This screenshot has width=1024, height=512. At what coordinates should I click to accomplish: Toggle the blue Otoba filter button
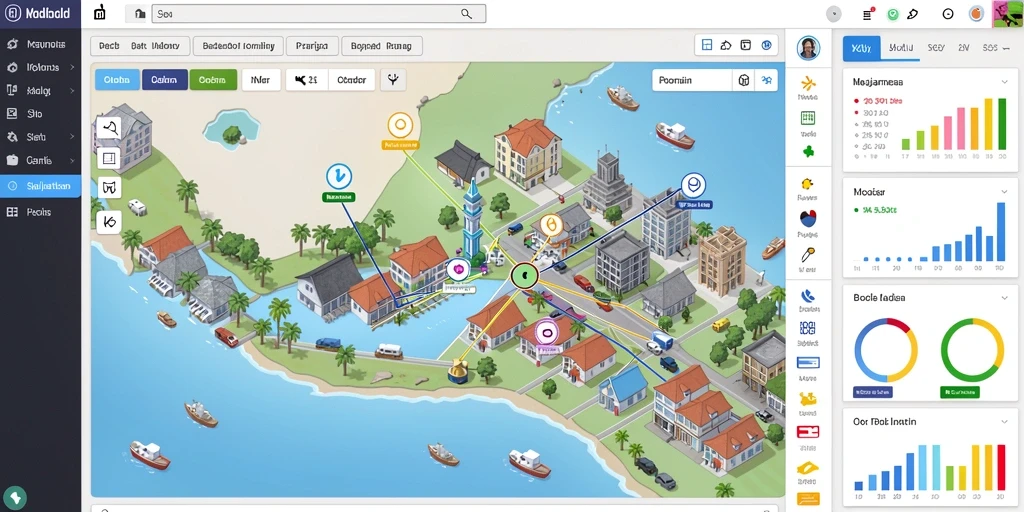pyautogui.click(x=117, y=80)
